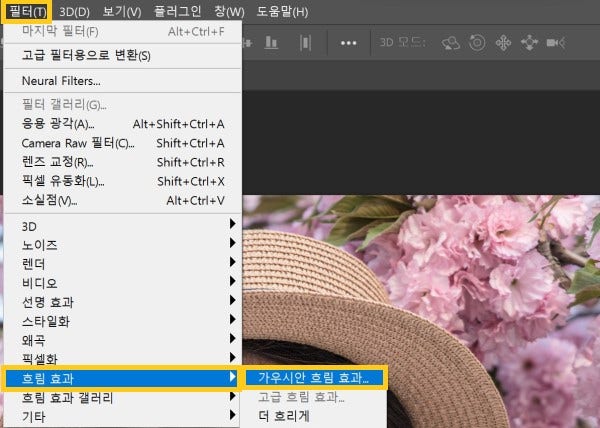Expand the 3D filter submenu
Screen dimensions: 600x428
[122, 226]
